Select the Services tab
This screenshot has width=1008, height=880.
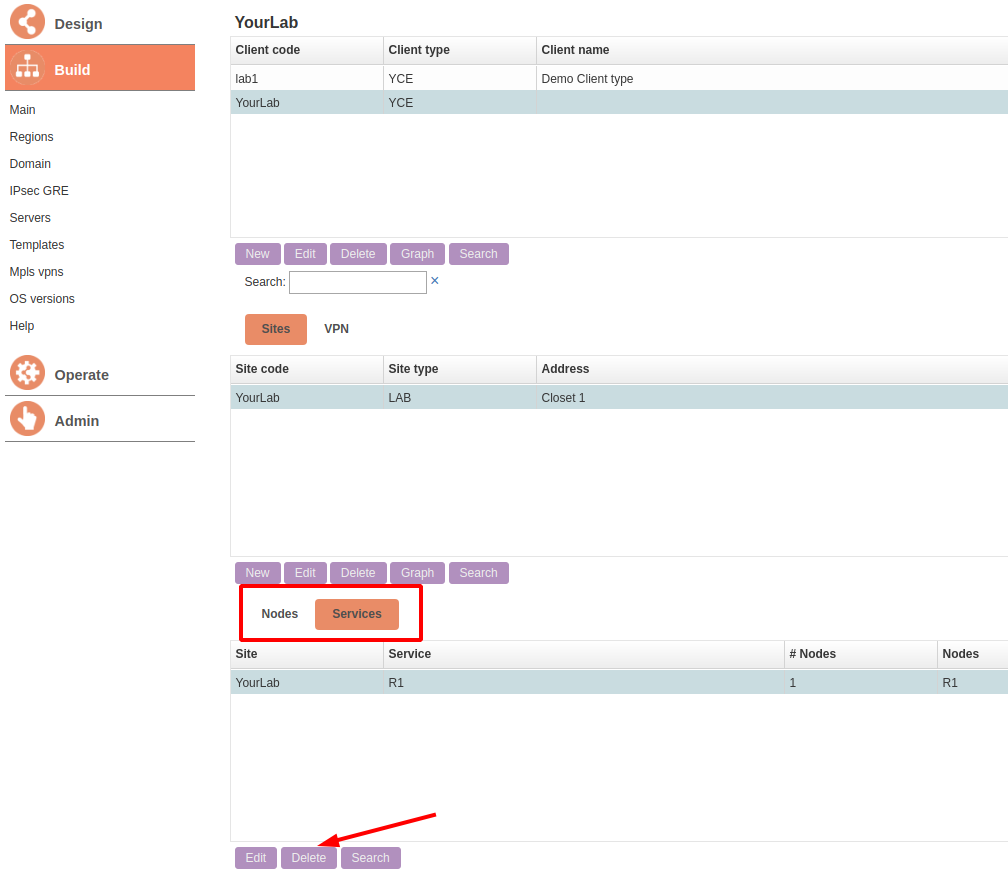click(x=357, y=614)
